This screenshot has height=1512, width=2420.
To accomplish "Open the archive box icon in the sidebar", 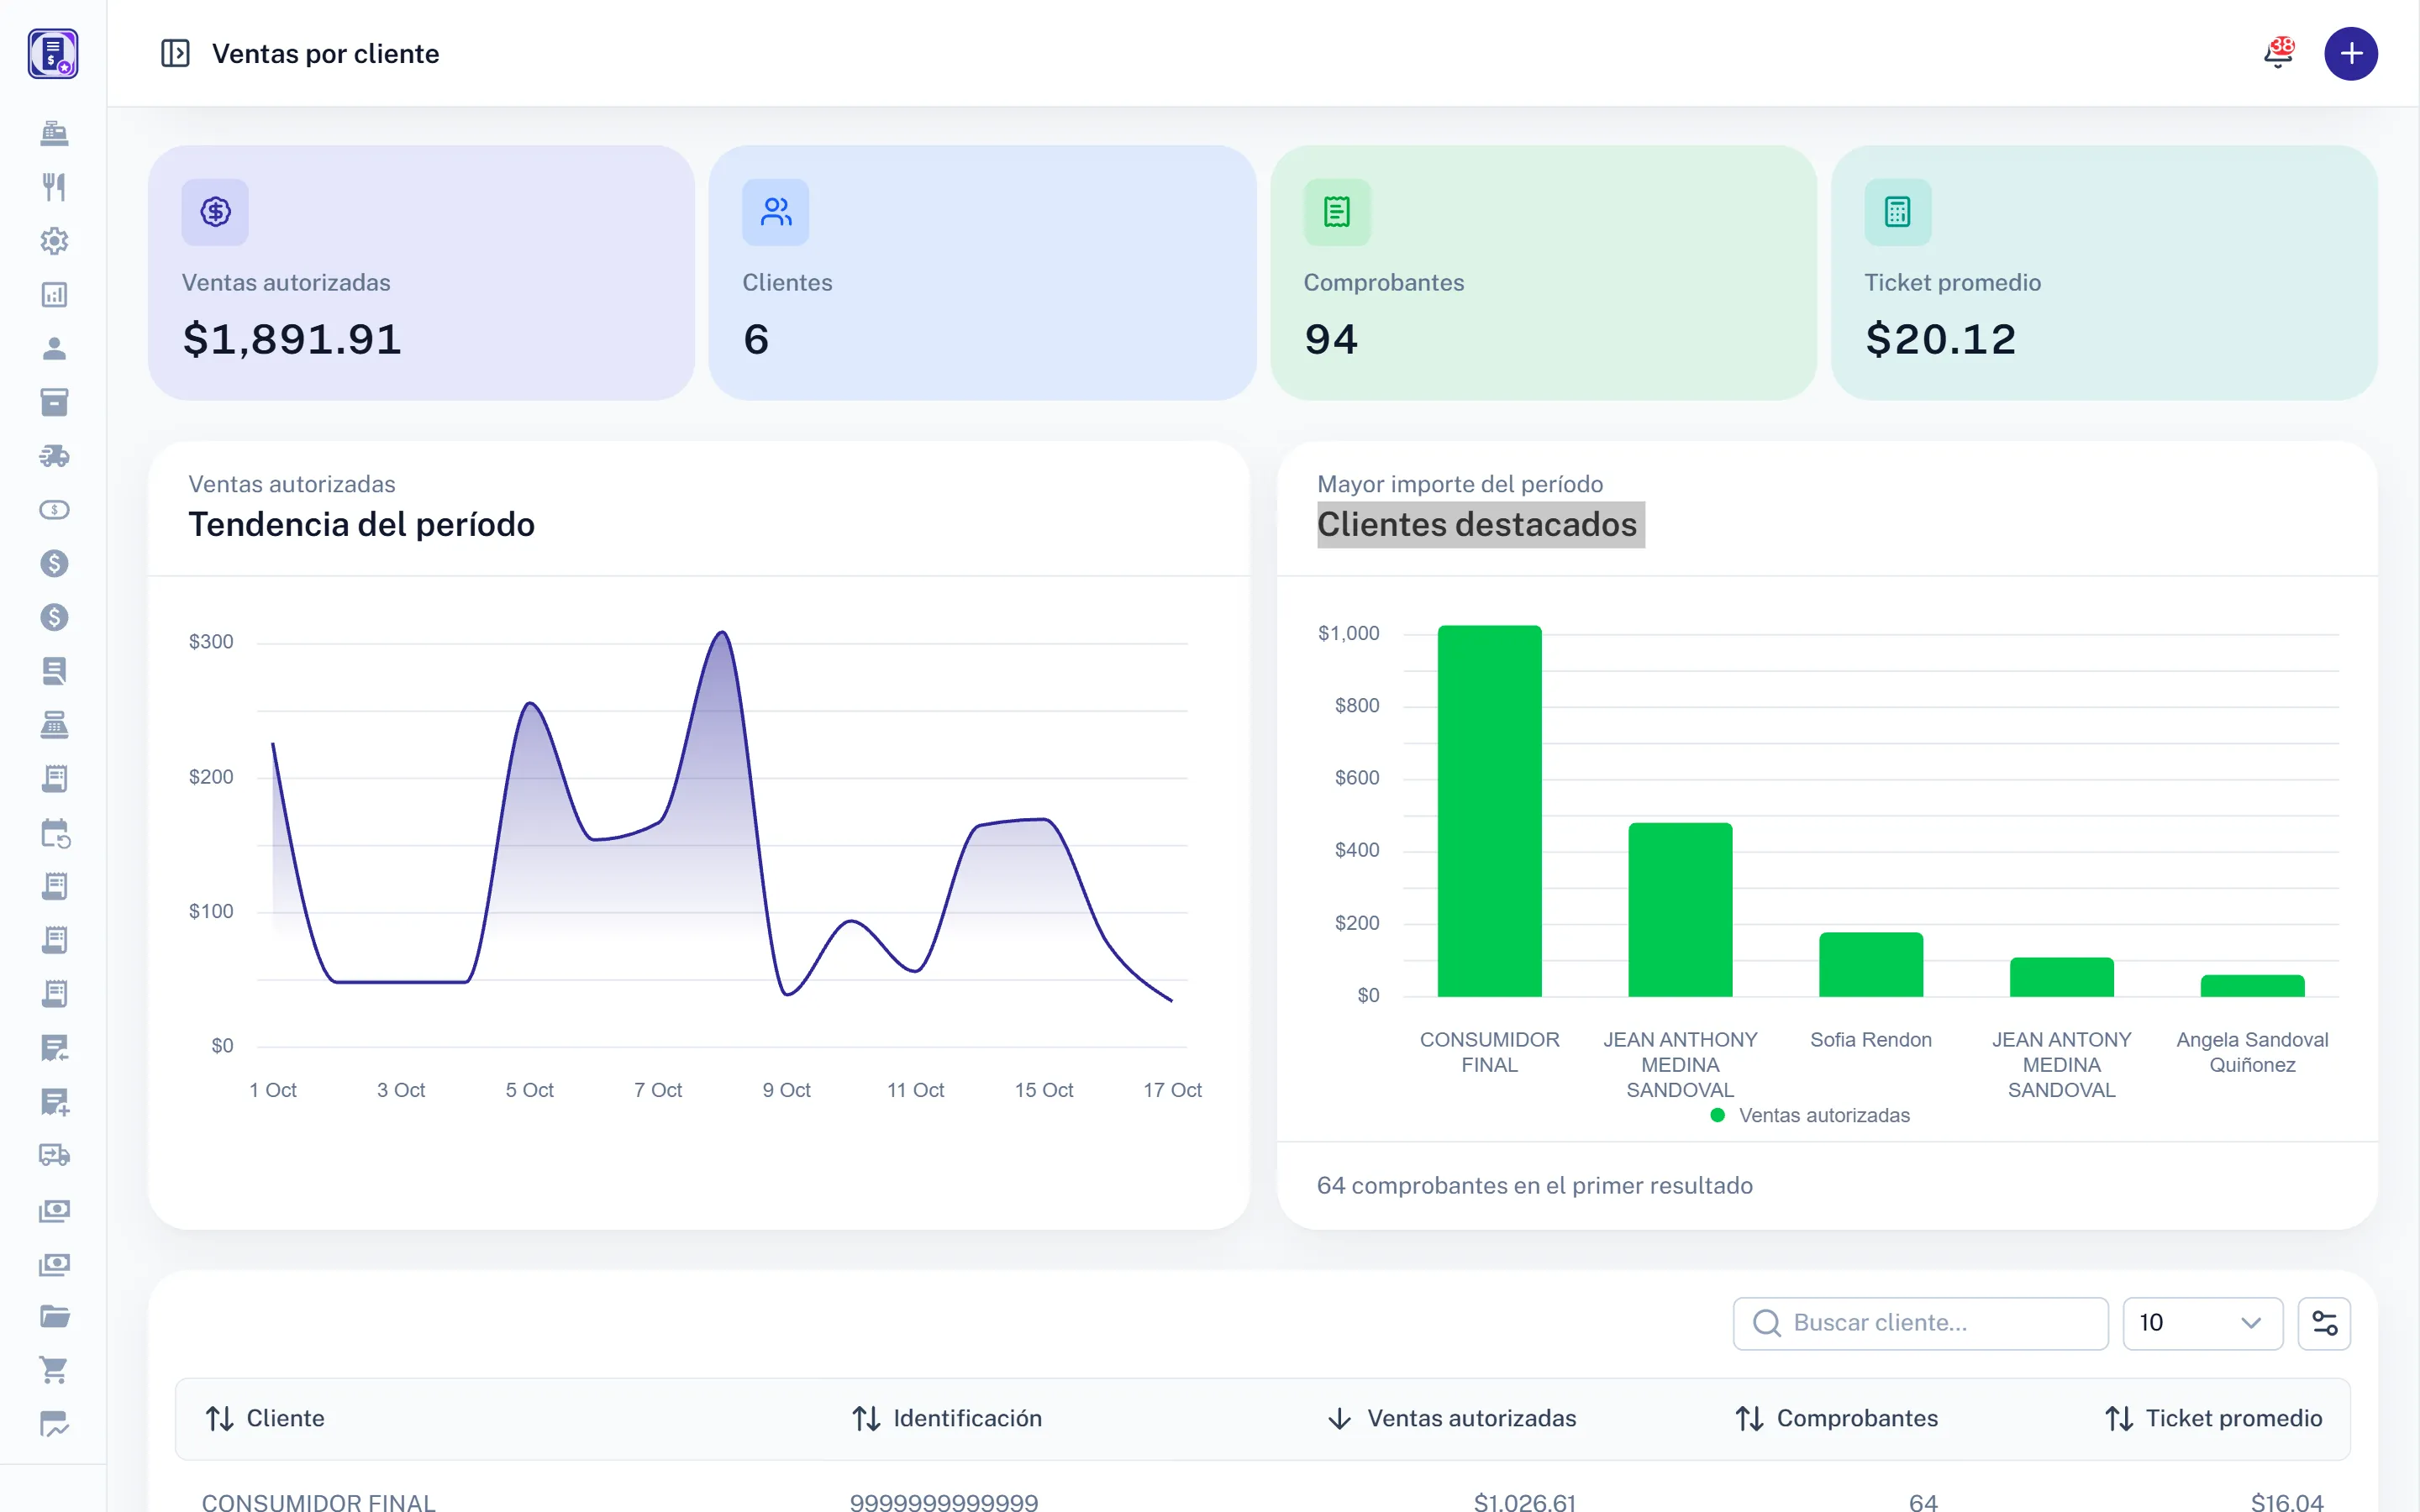I will 54,402.
